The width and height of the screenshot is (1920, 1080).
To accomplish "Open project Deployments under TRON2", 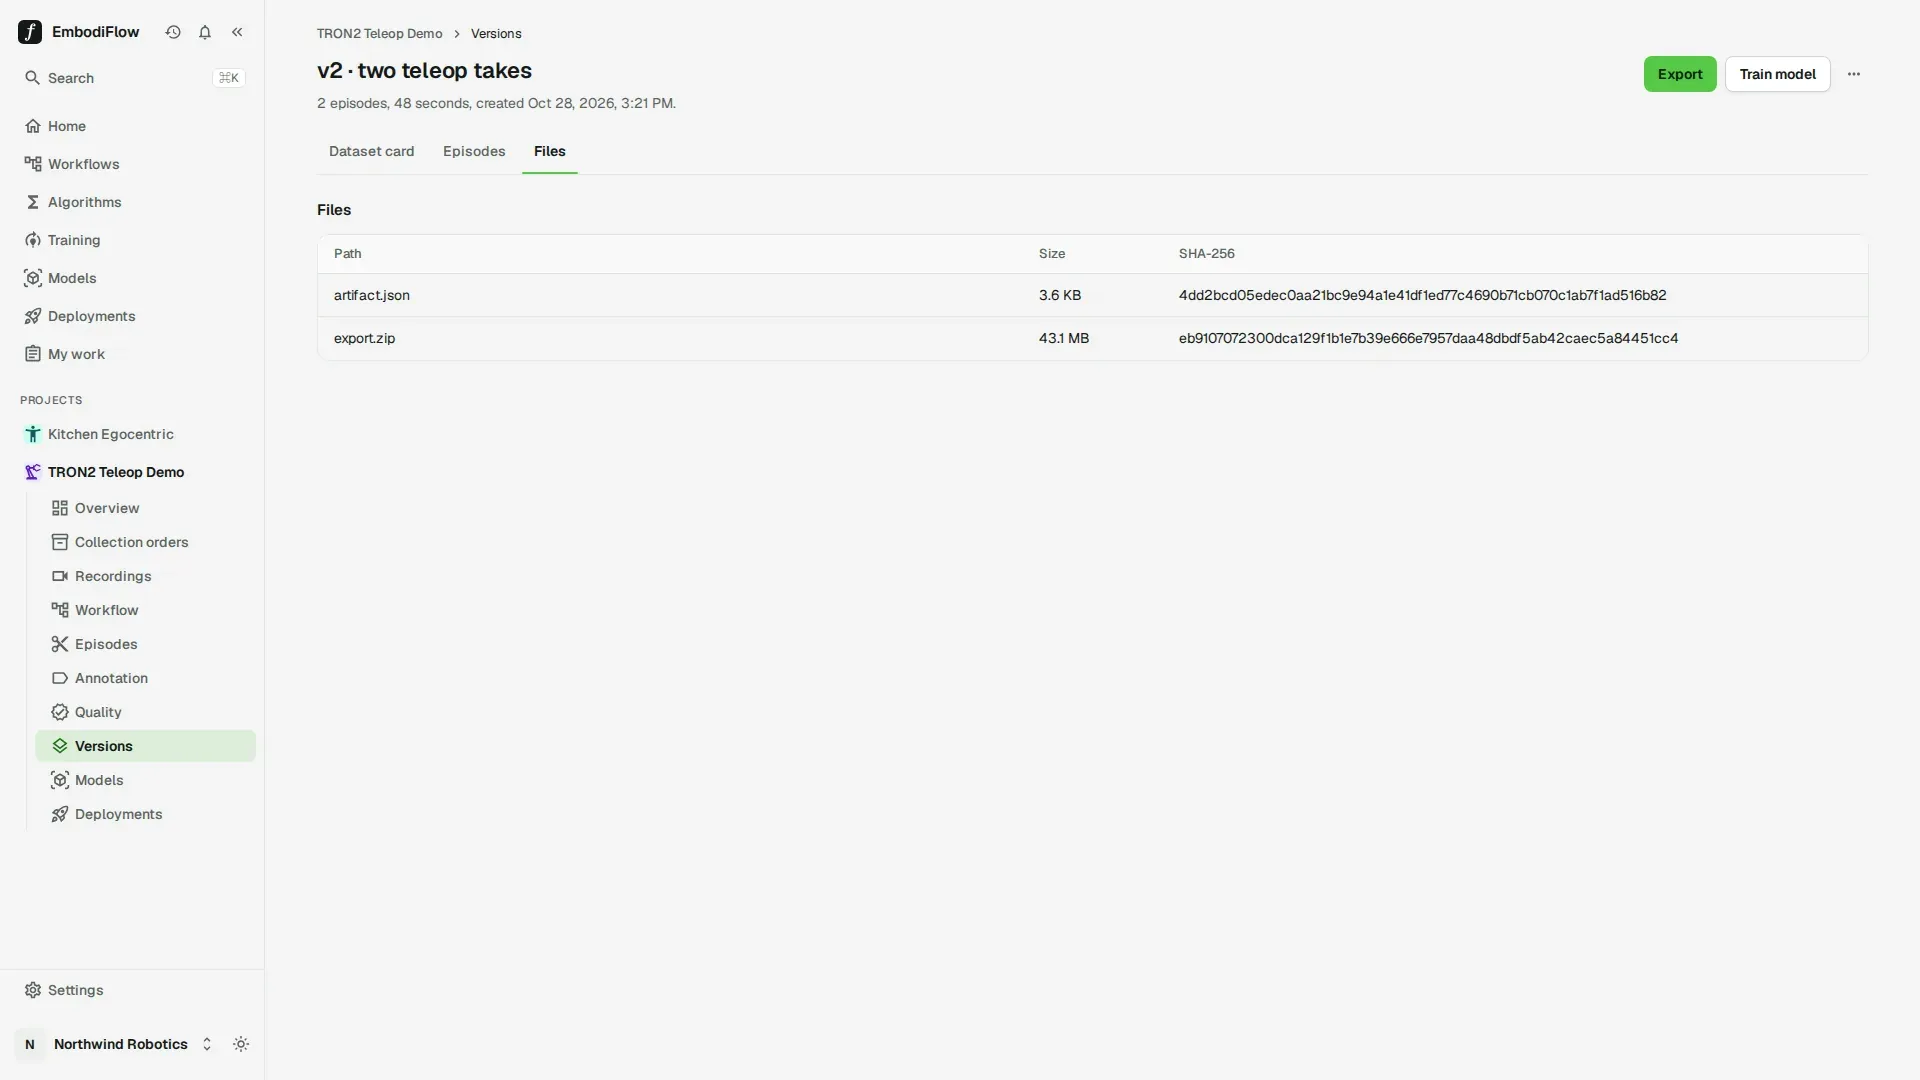I will [145, 814].
